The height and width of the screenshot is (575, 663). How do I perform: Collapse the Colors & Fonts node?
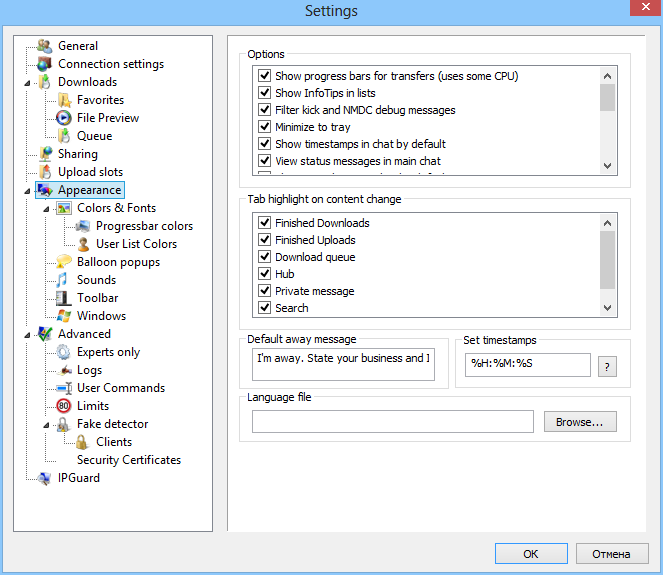[47, 209]
